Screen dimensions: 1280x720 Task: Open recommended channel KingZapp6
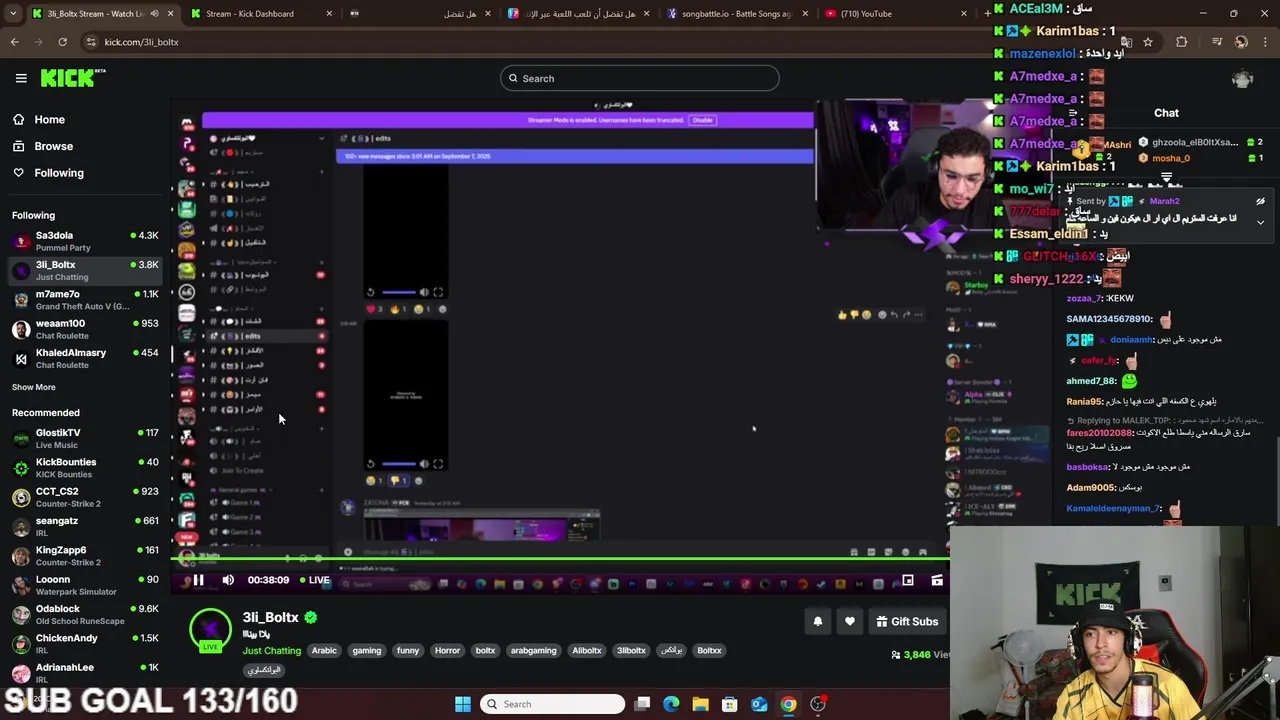85,555
